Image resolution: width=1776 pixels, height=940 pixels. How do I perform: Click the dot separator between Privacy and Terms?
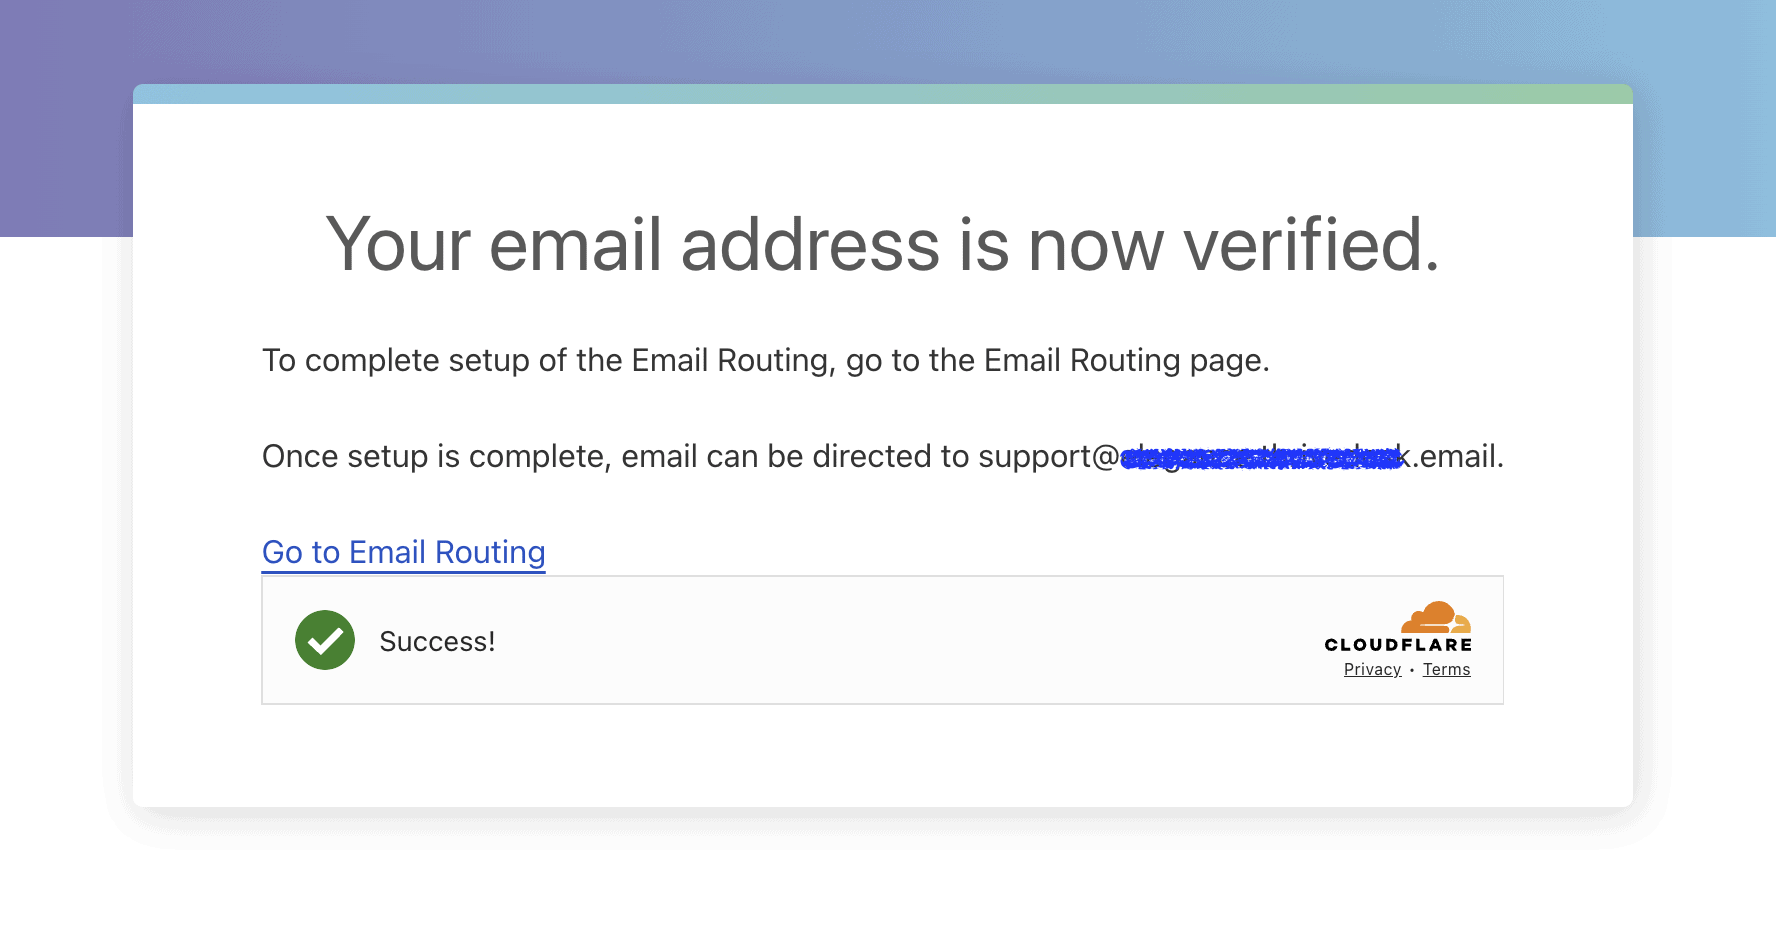tap(1412, 671)
